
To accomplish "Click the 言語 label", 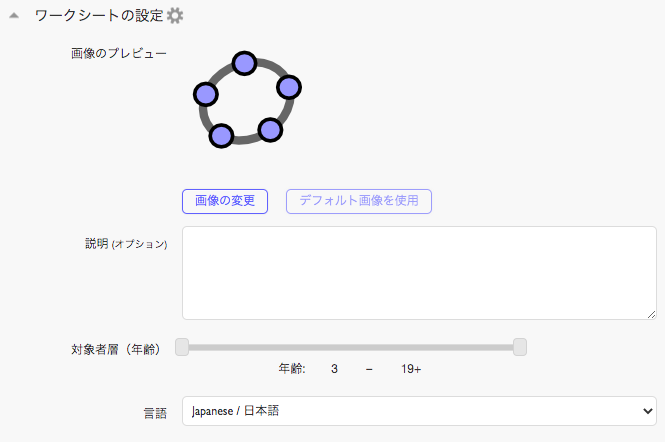I will (x=155, y=413).
